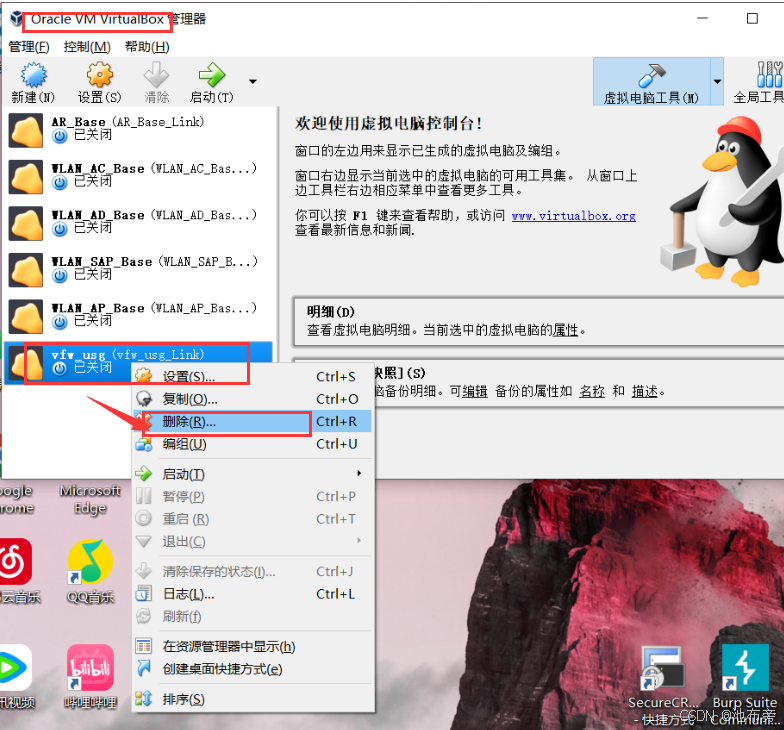This screenshot has width=784, height=730.
Task: Click the New (新建) toolbar icon
Action: (34, 76)
